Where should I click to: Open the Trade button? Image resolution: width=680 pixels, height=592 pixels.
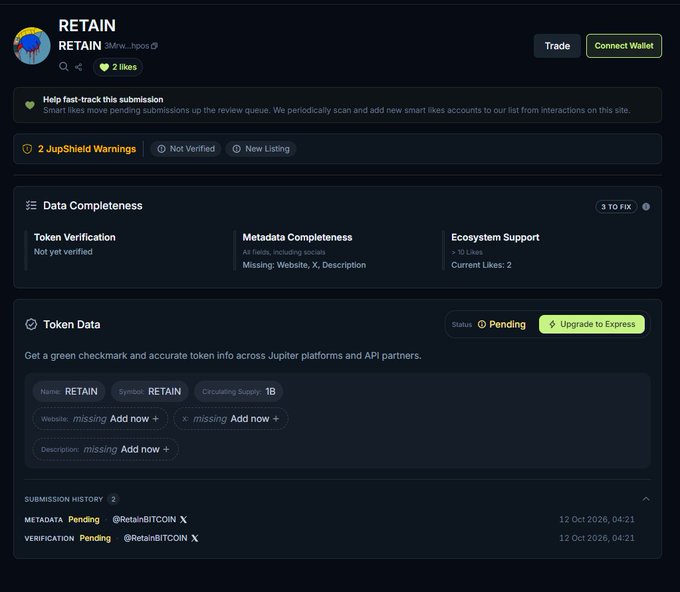[x=557, y=46]
